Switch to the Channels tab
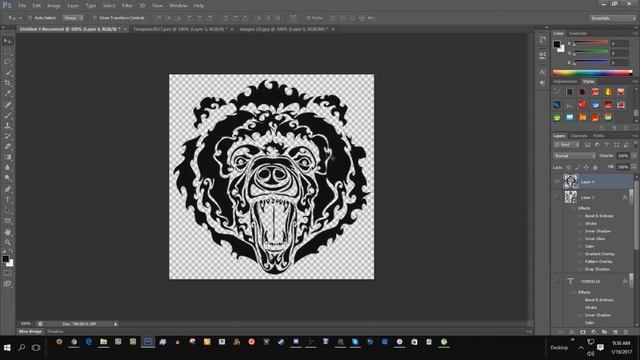 click(x=579, y=136)
